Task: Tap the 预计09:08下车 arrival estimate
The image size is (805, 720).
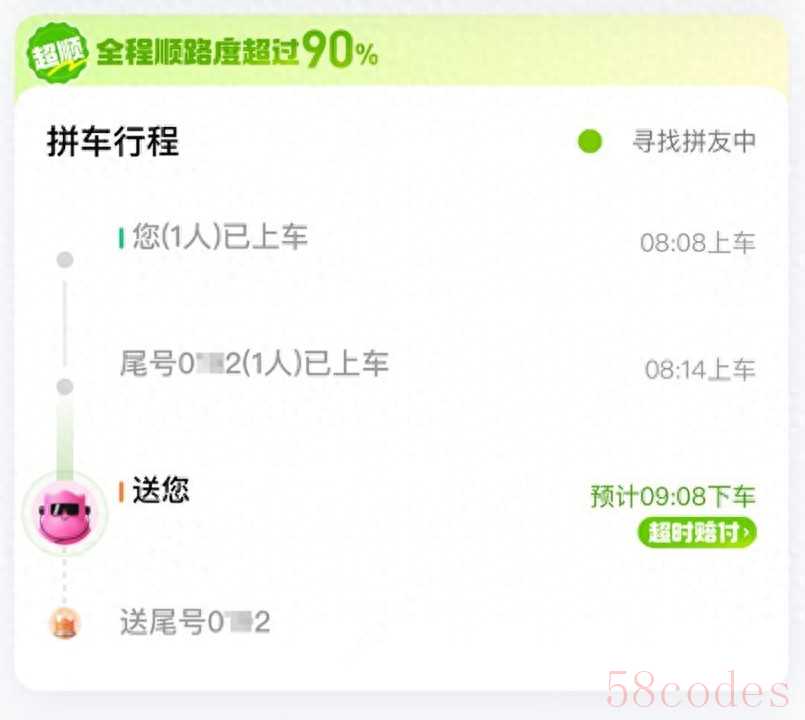Action: (x=673, y=497)
